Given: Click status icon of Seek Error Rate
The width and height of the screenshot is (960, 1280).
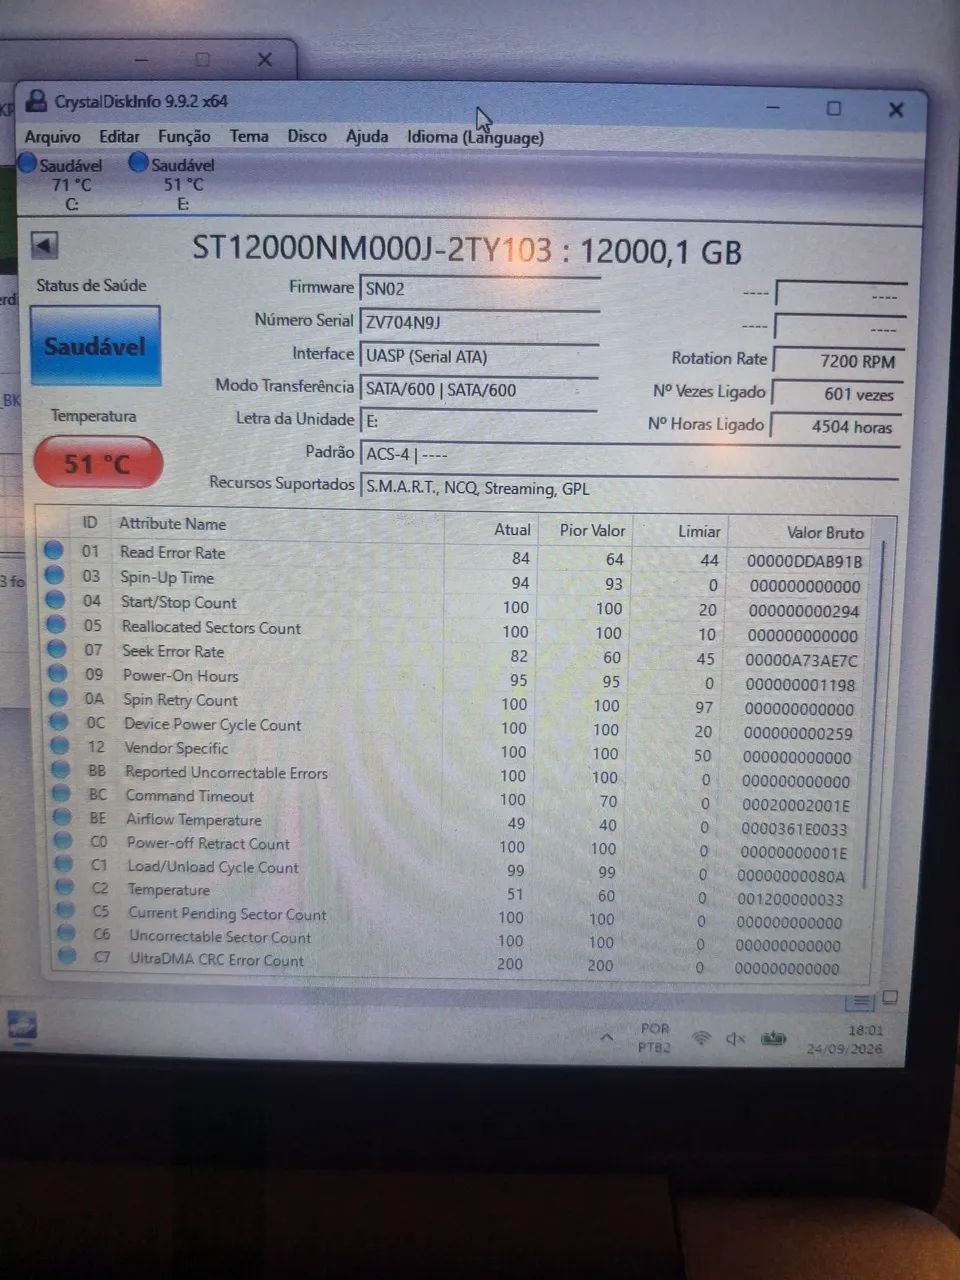Looking at the screenshot, I should [57, 649].
